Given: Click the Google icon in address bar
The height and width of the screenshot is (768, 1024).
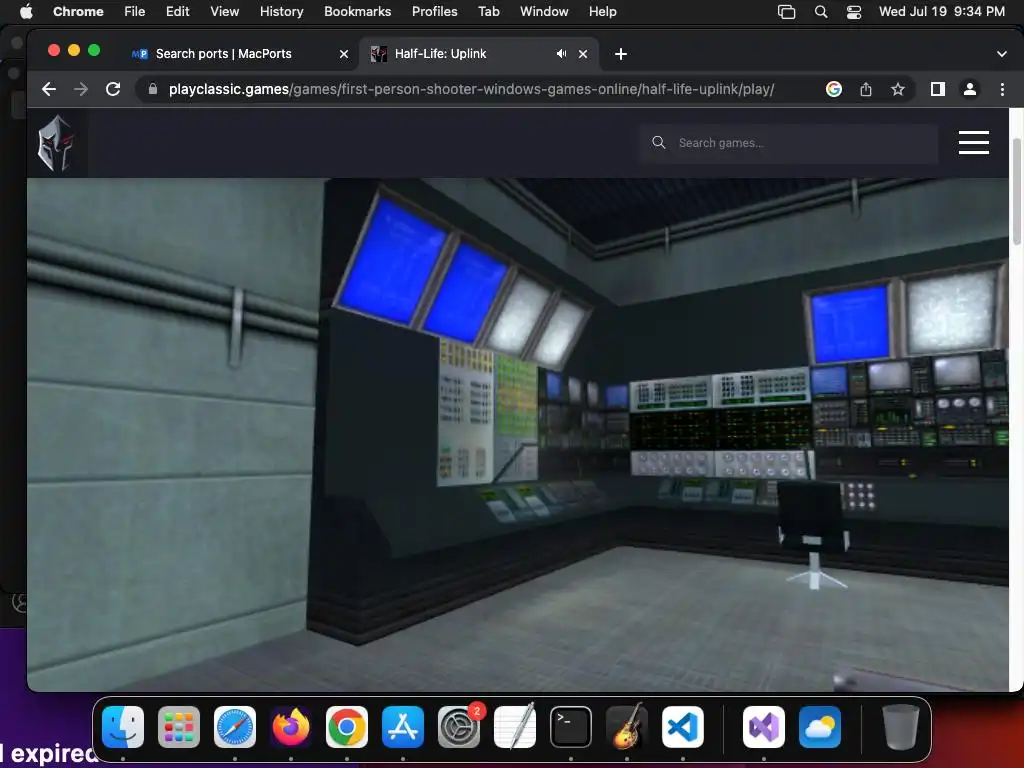Looking at the screenshot, I should pyautogui.click(x=833, y=89).
